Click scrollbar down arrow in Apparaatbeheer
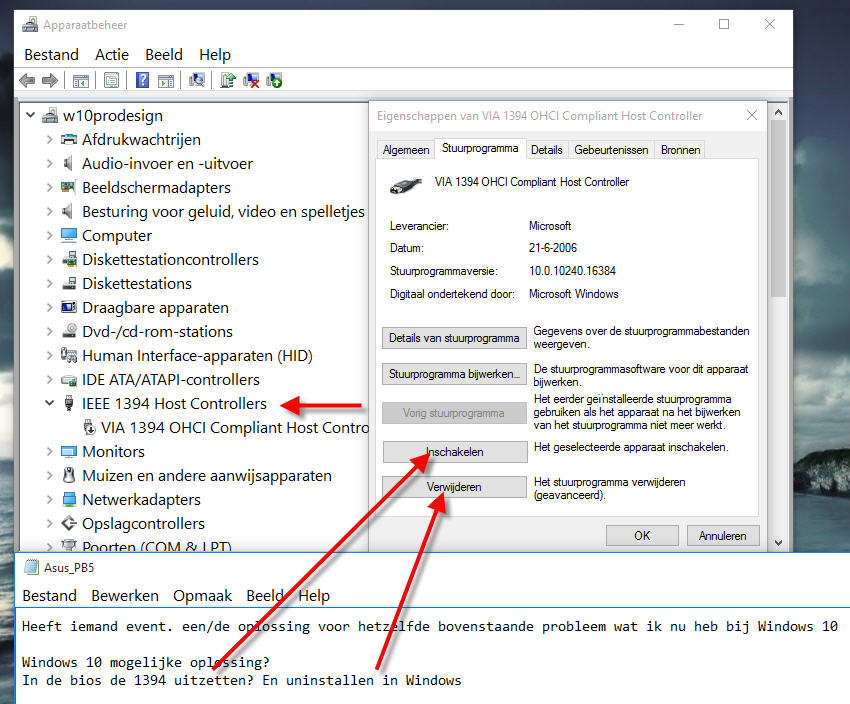Viewport: 850px width, 704px height. (778, 542)
